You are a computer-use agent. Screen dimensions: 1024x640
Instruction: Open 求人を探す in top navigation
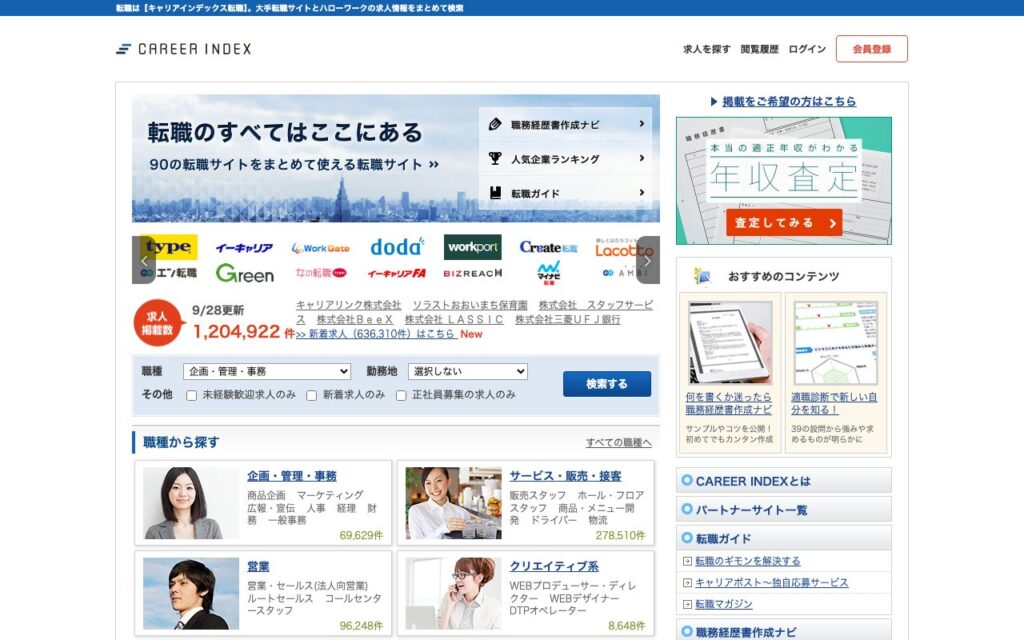tap(707, 49)
